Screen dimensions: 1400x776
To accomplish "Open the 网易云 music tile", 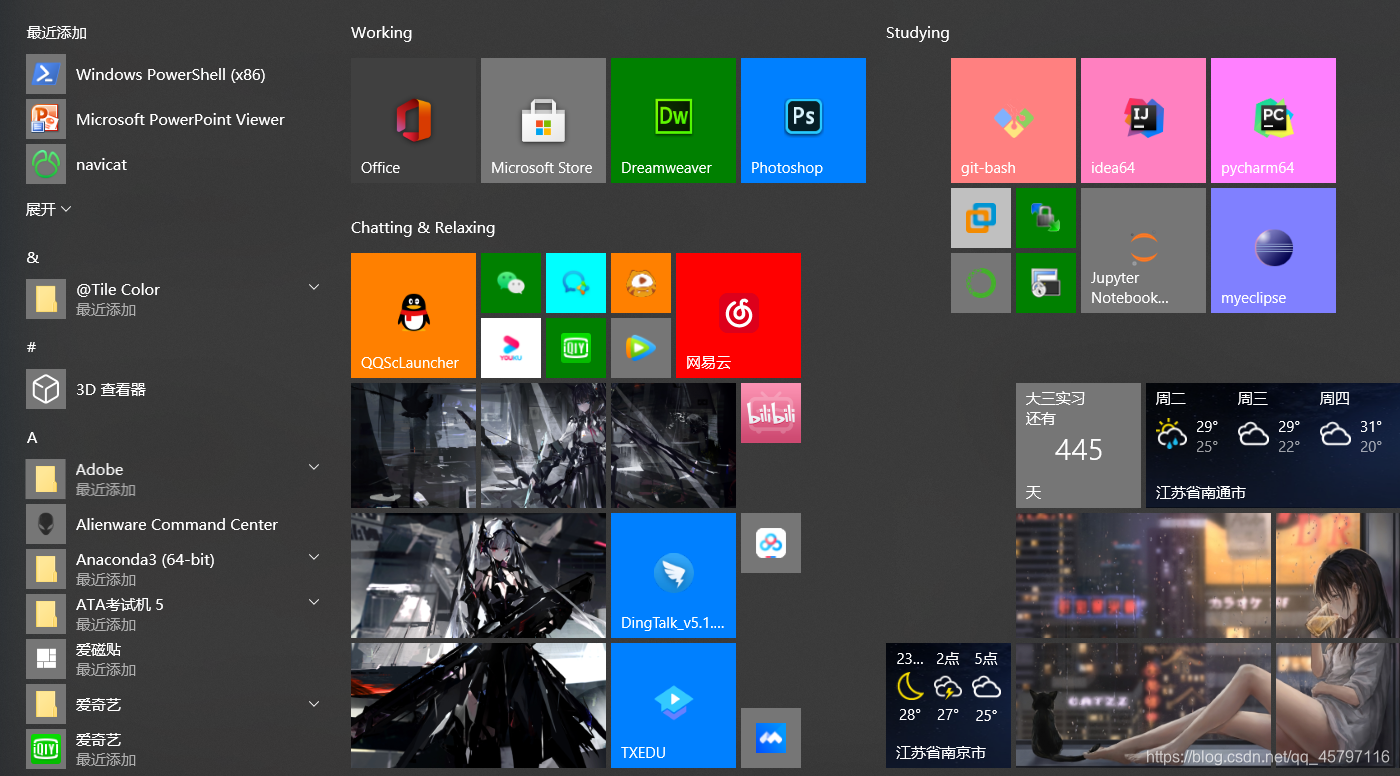I will coord(738,315).
